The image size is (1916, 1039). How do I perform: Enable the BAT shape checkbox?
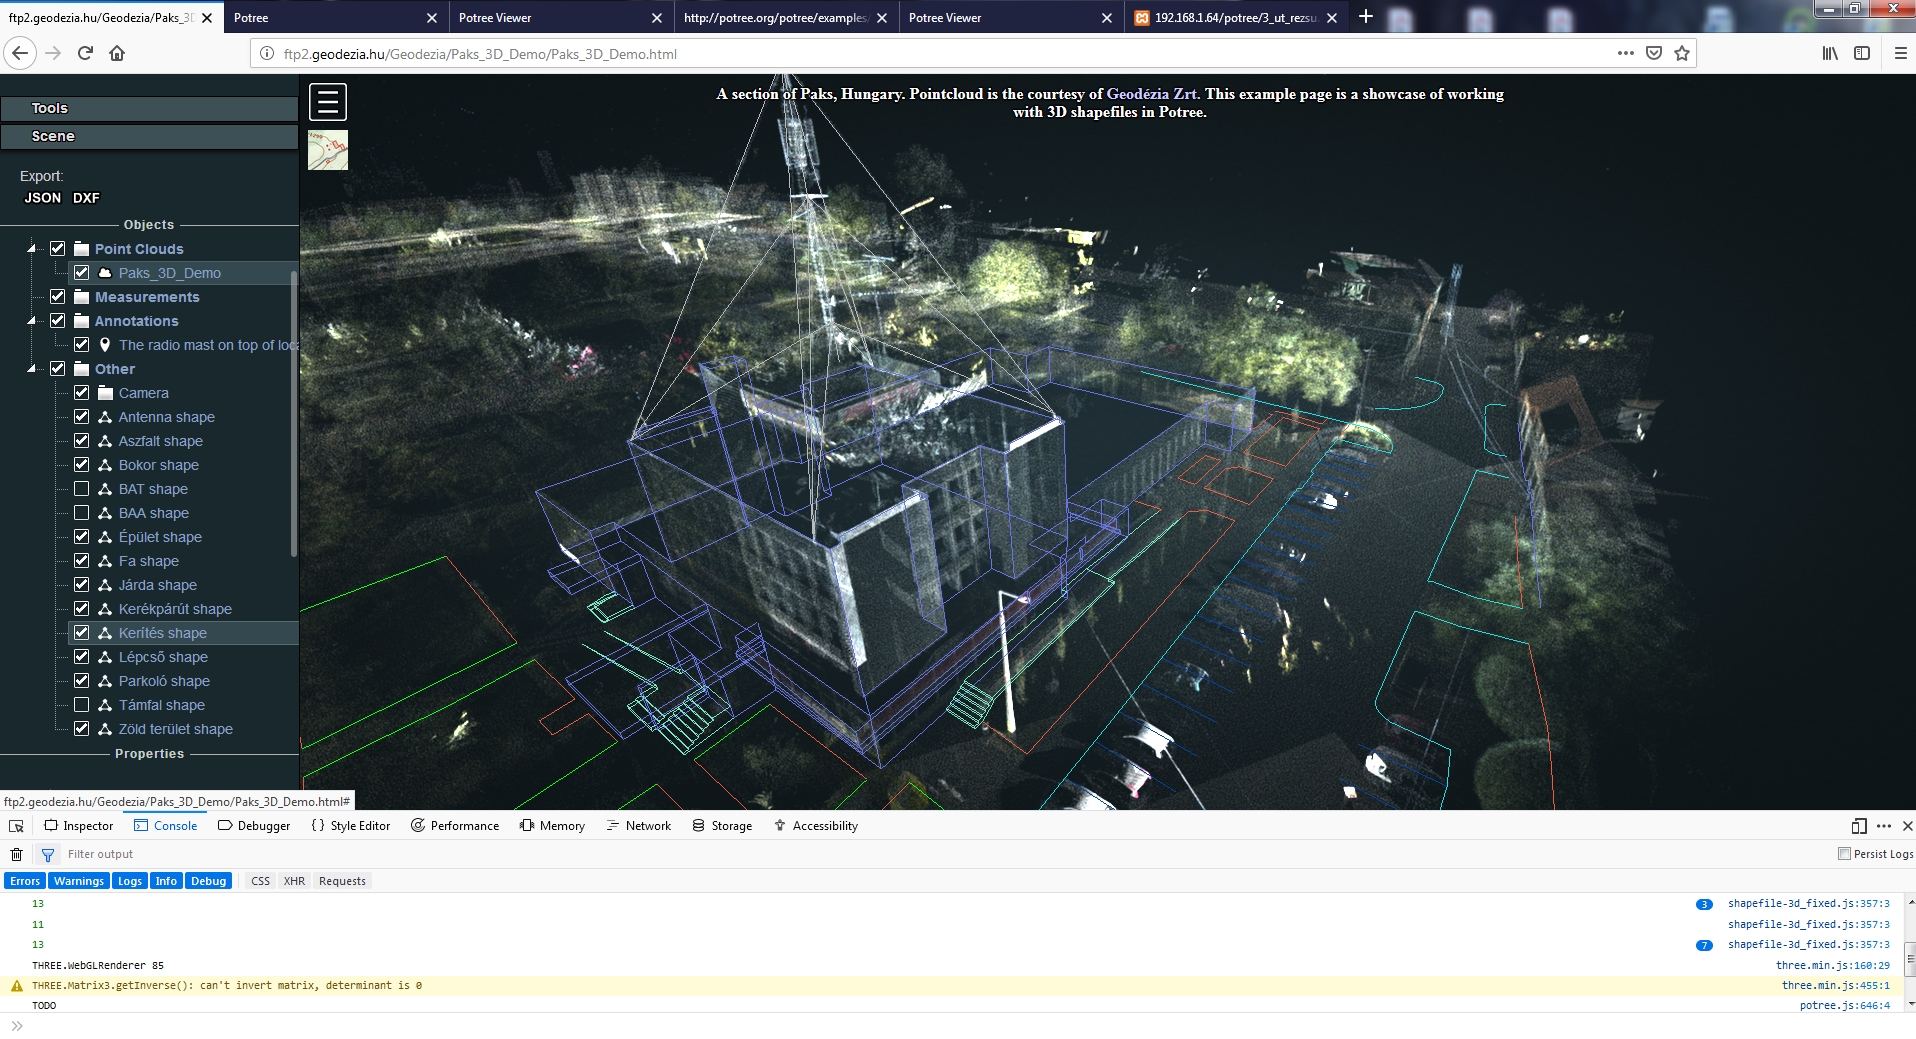tap(81, 488)
